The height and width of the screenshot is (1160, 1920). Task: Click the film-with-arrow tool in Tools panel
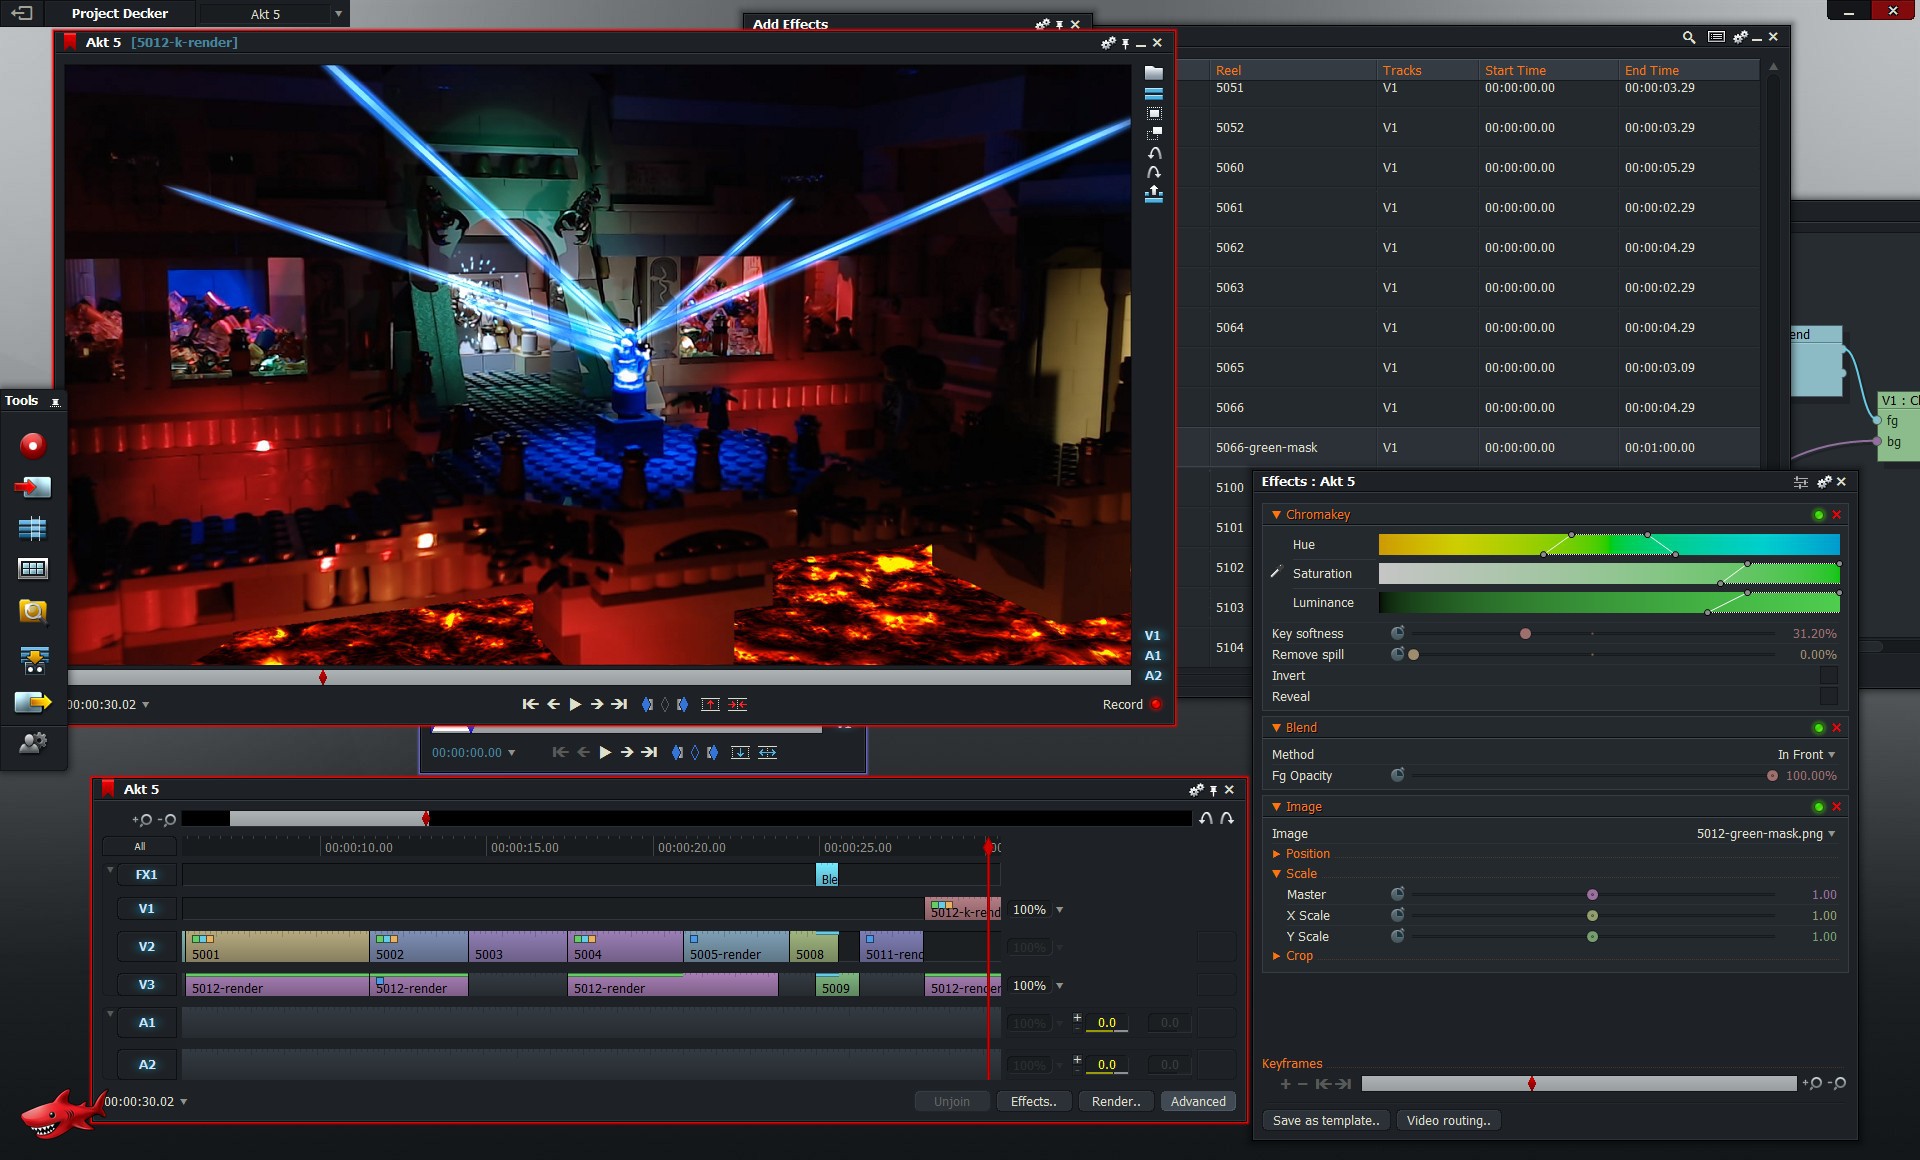(x=33, y=659)
